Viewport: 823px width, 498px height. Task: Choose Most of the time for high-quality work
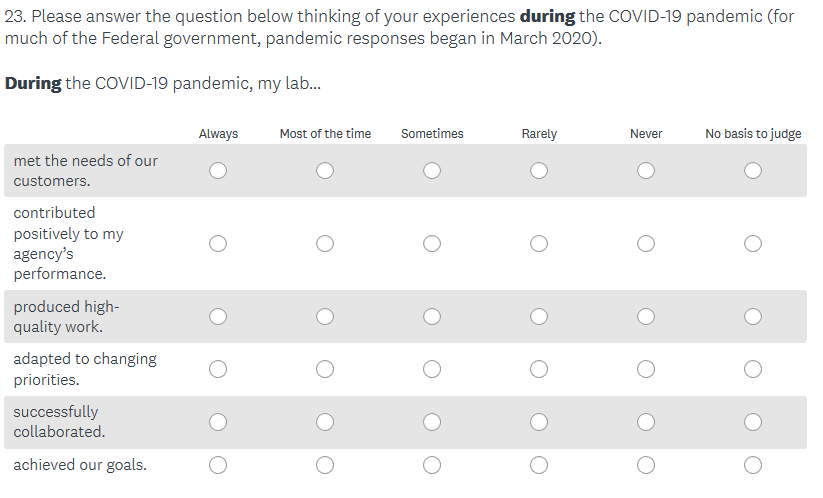[x=325, y=317]
